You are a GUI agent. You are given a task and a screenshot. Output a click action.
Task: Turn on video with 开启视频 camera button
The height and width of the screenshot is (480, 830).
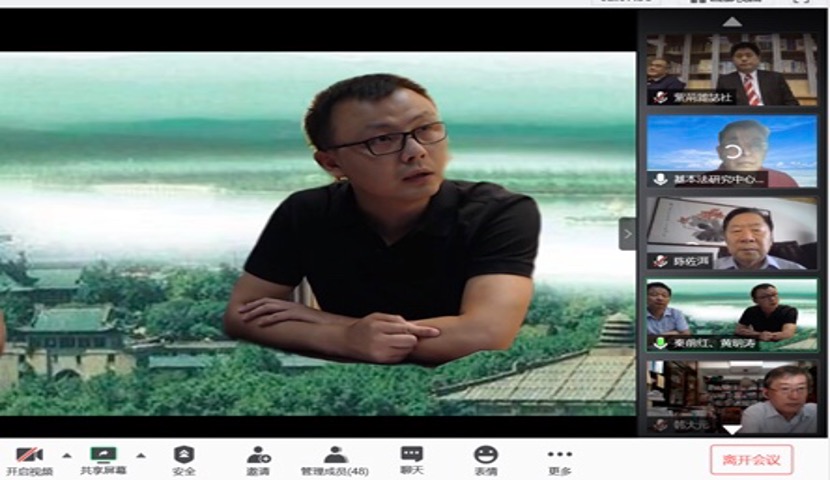pyautogui.click(x=29, y=456)
